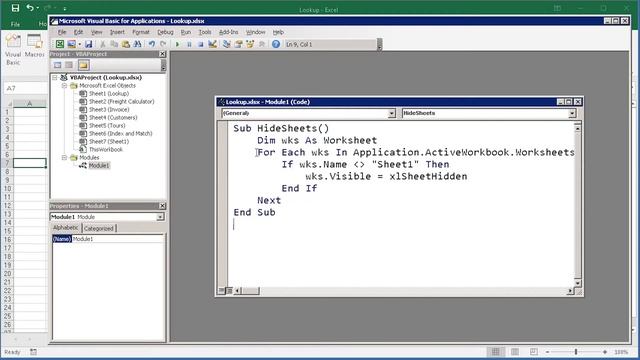Image resolution: width=640 pixels, height=360 pixels.
Task: Click Excel Visual Basic ribbon button
Action: [13, 50]
